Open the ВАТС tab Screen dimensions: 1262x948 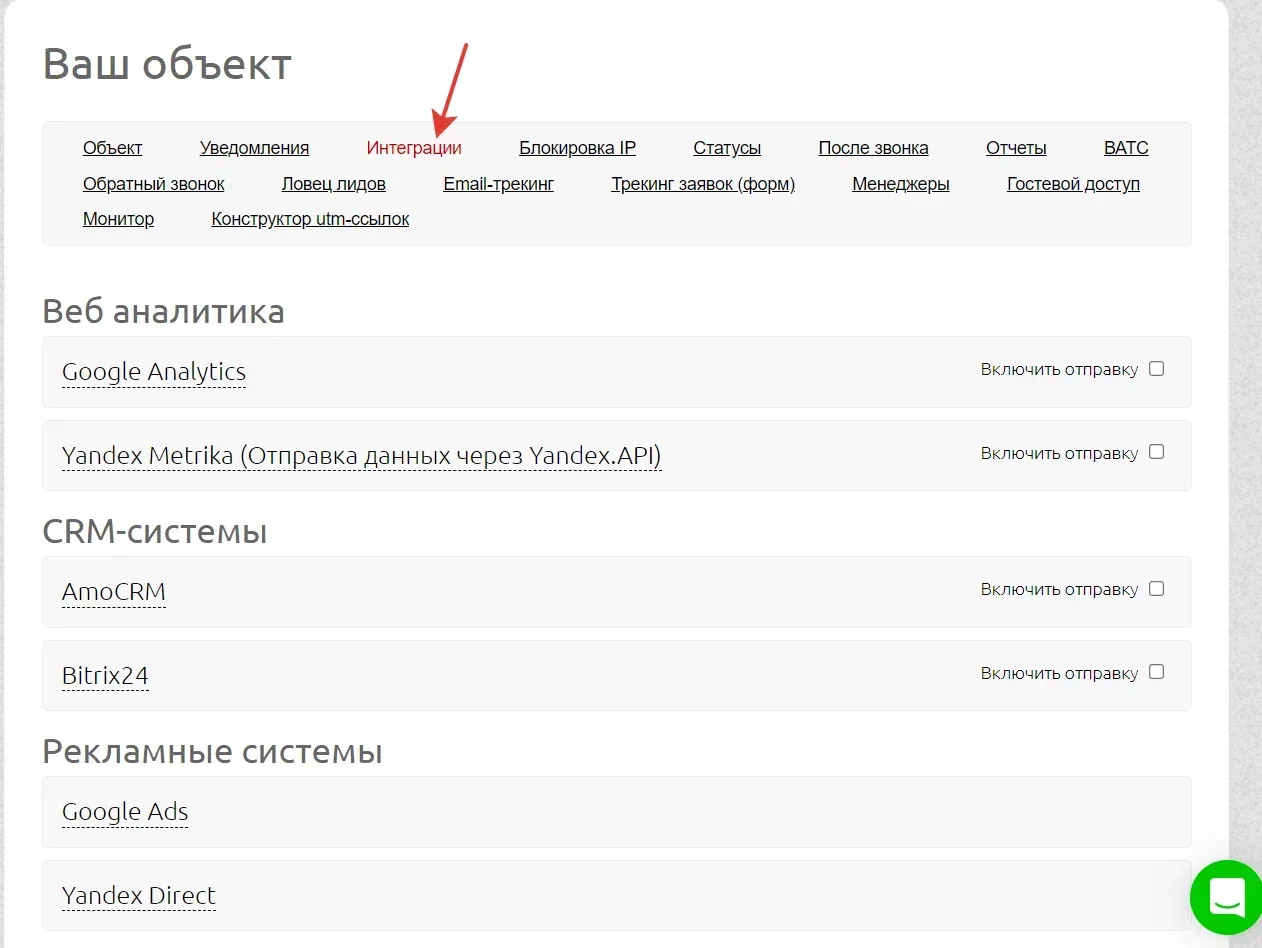(1126, 148)
